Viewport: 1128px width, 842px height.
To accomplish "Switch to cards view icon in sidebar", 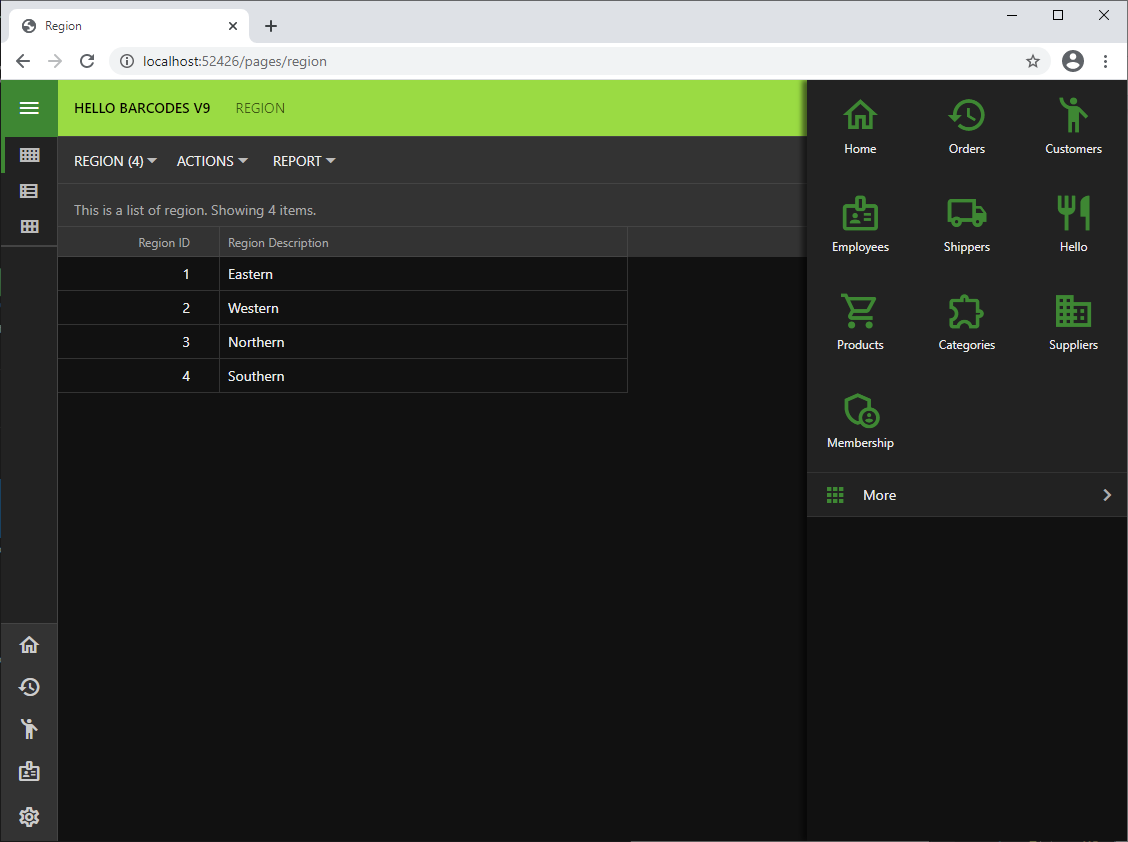I will 29,227.
